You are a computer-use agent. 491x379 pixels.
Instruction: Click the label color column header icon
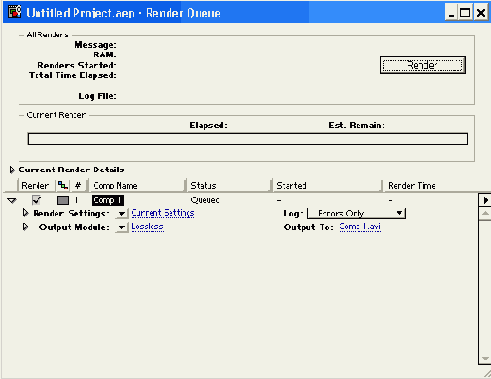pyautogui.click(x=63, y=185)
